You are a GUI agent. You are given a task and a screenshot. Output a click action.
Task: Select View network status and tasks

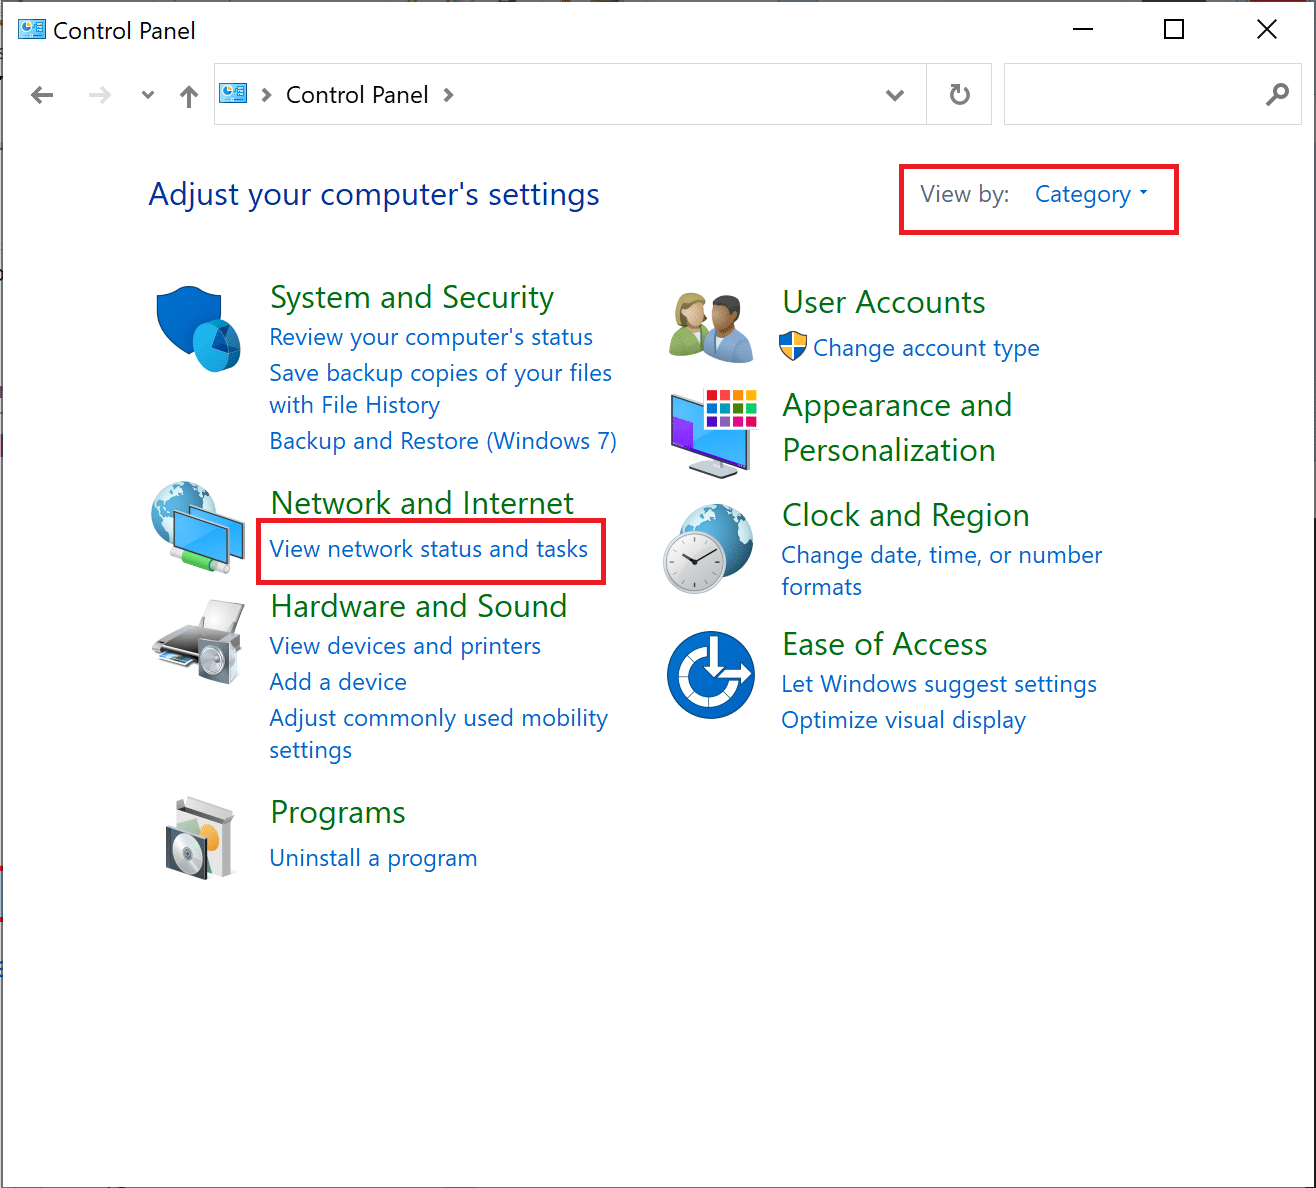429,549
